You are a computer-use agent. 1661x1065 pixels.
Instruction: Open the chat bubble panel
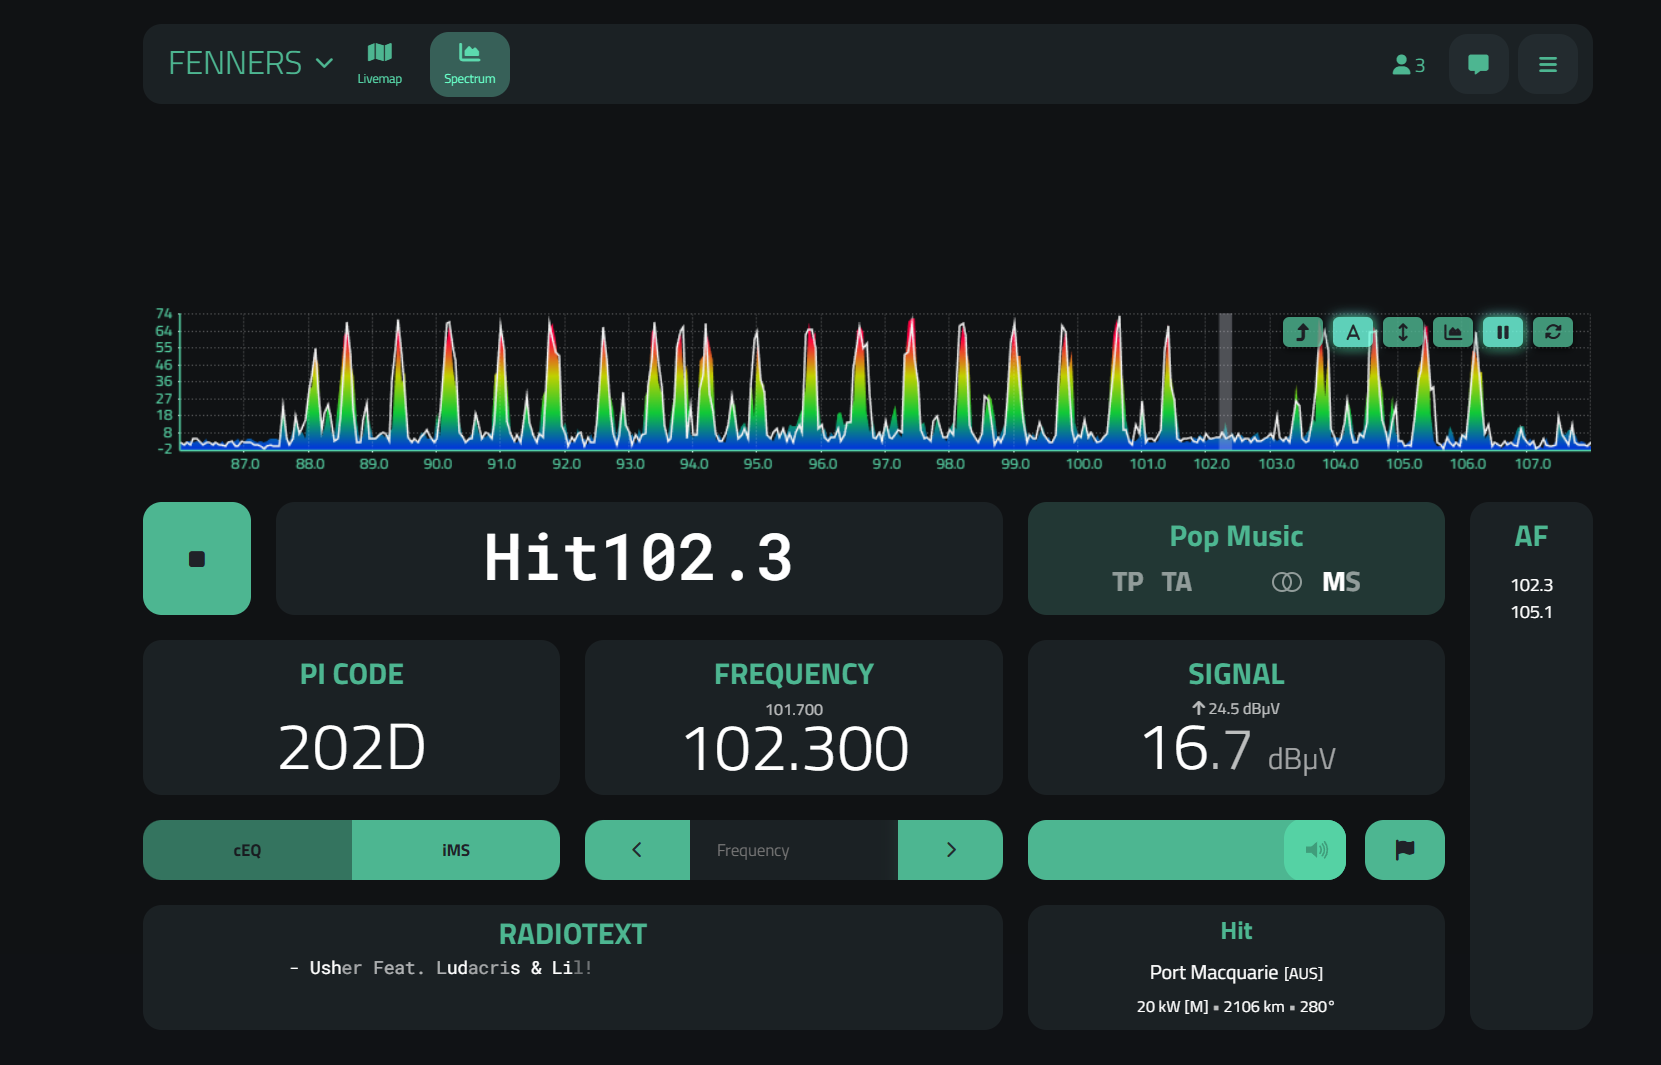click(1478, 64)
